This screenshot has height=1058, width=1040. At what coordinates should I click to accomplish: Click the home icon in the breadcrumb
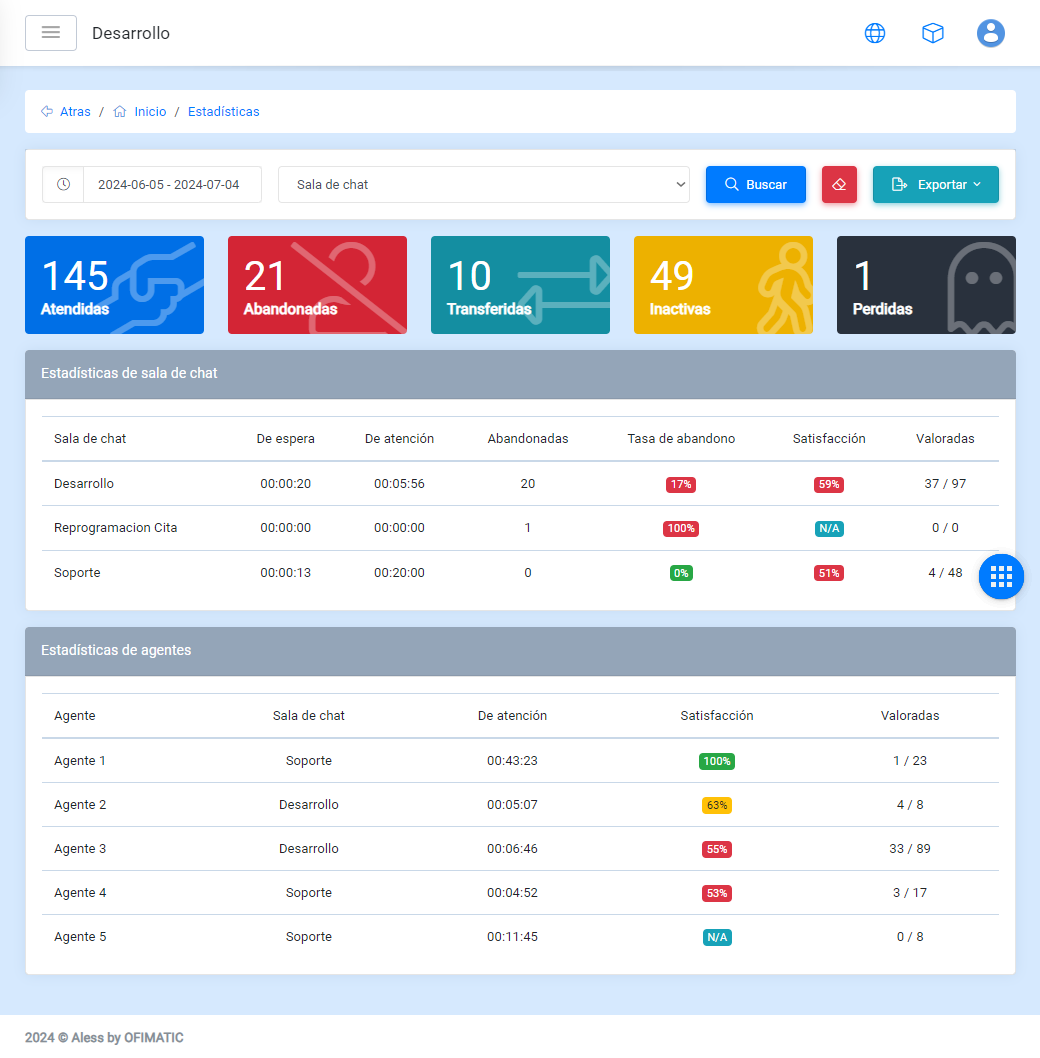(120, 112)
